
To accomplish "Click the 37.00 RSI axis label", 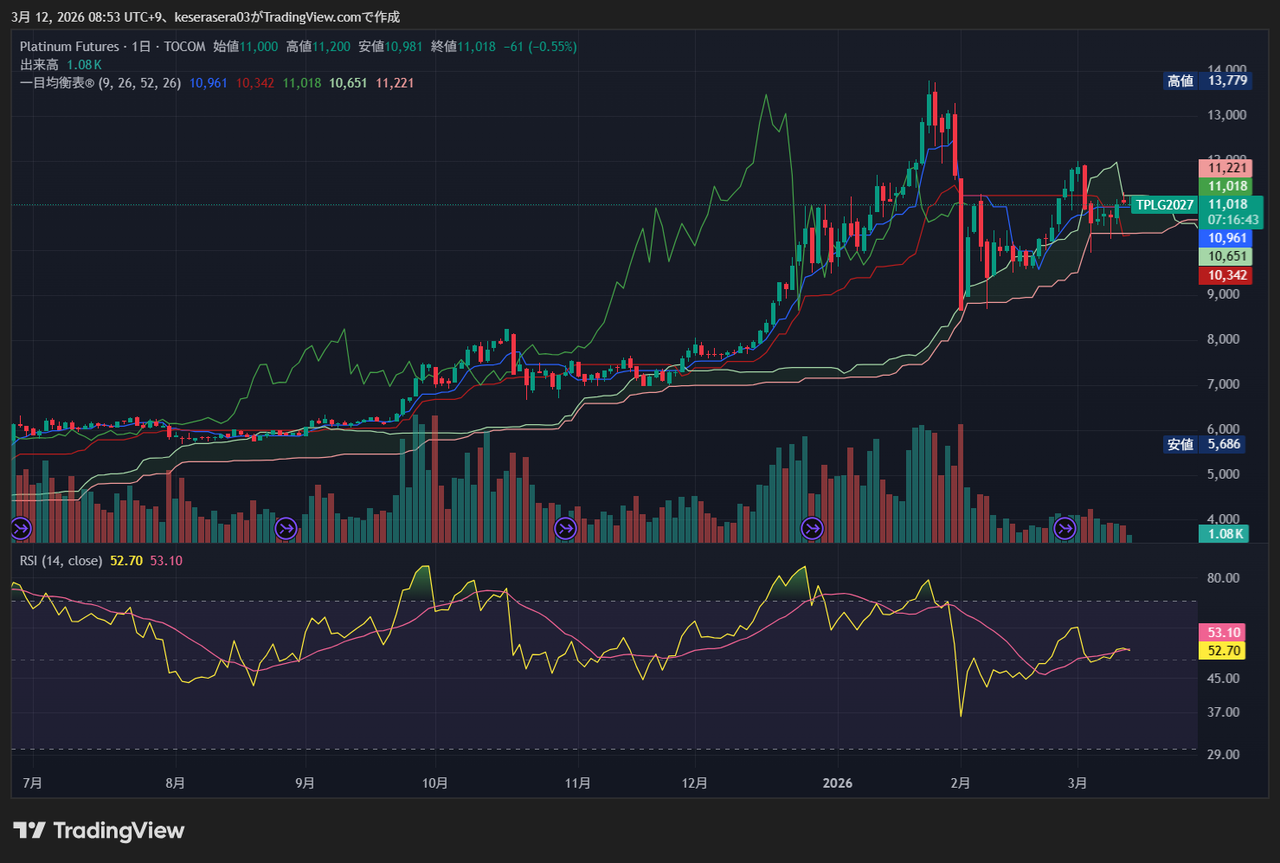I will pos(1224,712).
